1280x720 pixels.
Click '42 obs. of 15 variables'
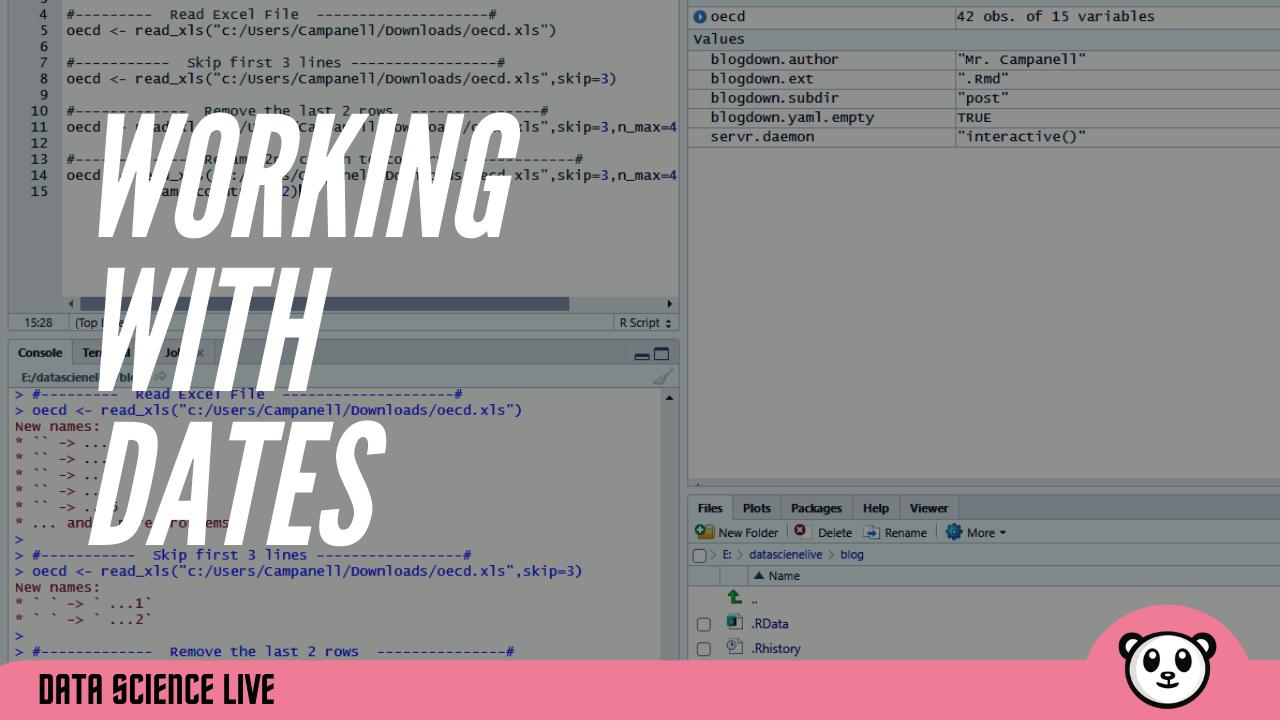coord(1056,16)
